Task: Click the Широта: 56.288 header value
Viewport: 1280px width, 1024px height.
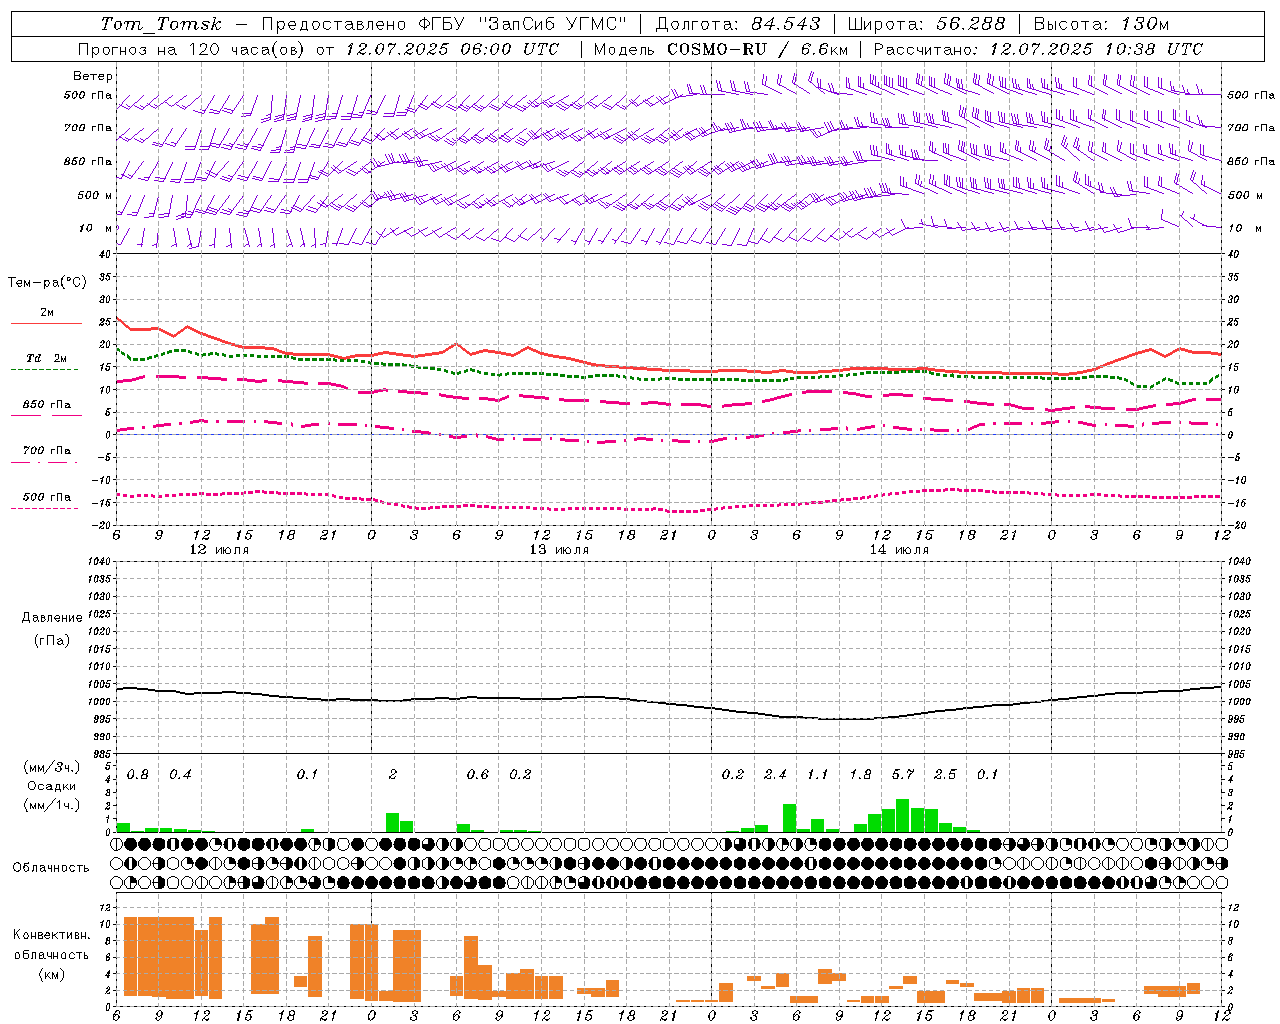Action: pos(927,24)
